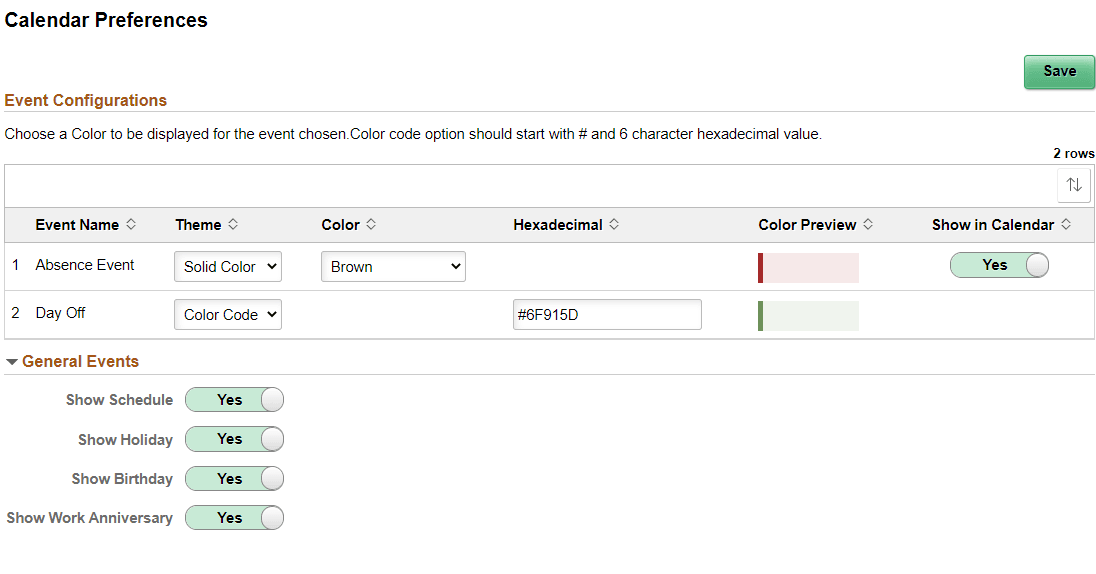Edit the #6F915D hexadecimal field
Screen dimensions: 1096x574
point(607,315)
